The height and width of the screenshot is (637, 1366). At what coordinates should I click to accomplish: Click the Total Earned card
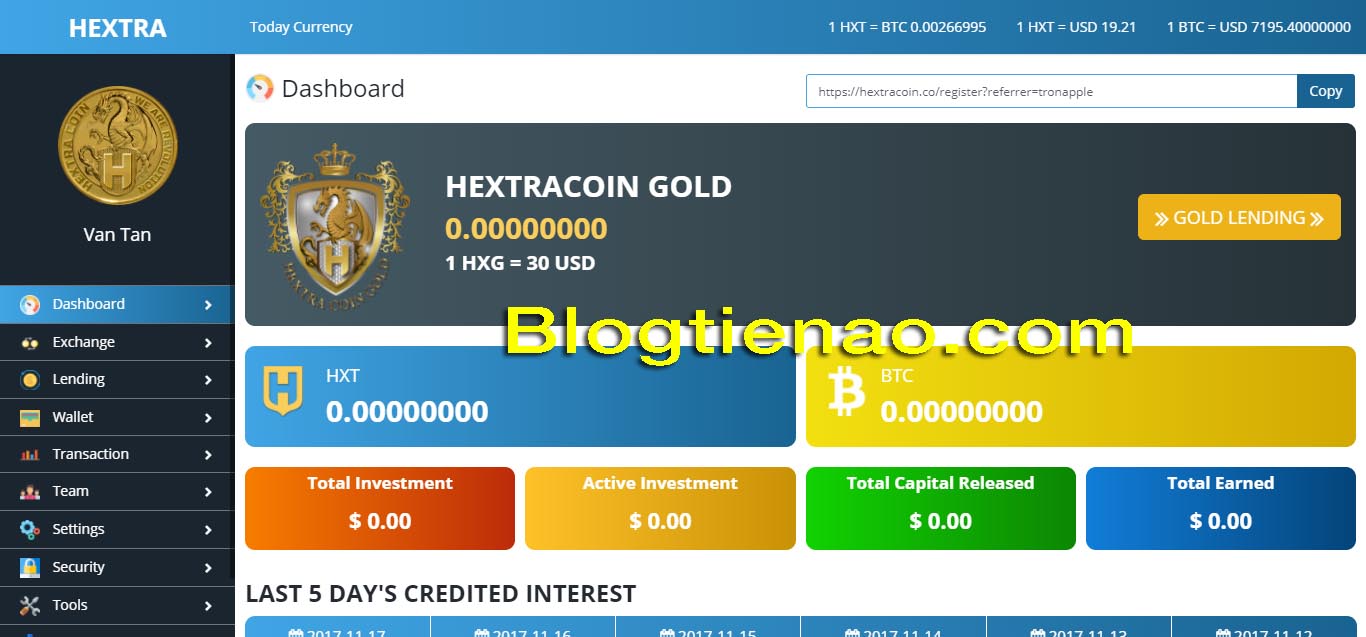point(1221,508)
